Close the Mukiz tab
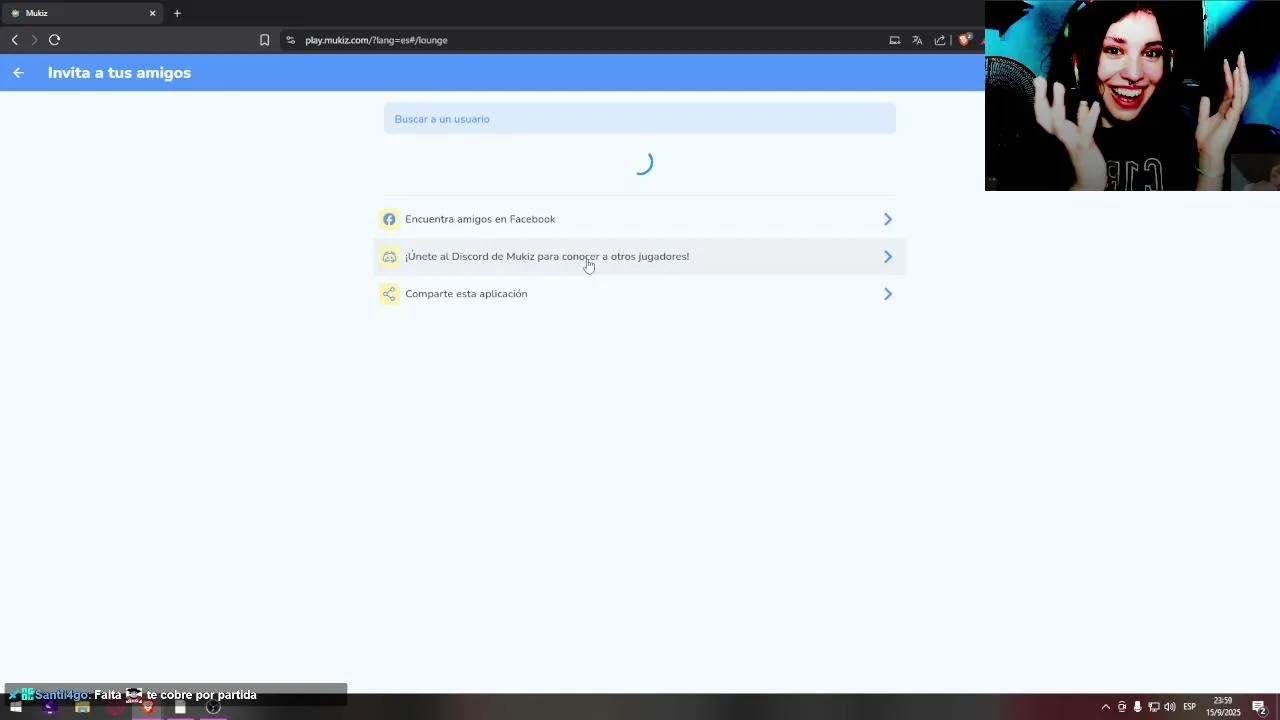1280x720 pixels. [x=152, y=13]
